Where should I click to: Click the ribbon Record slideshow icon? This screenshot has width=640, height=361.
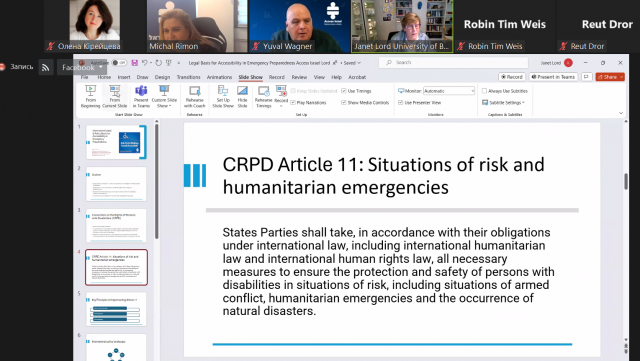[x=281, y=91]
